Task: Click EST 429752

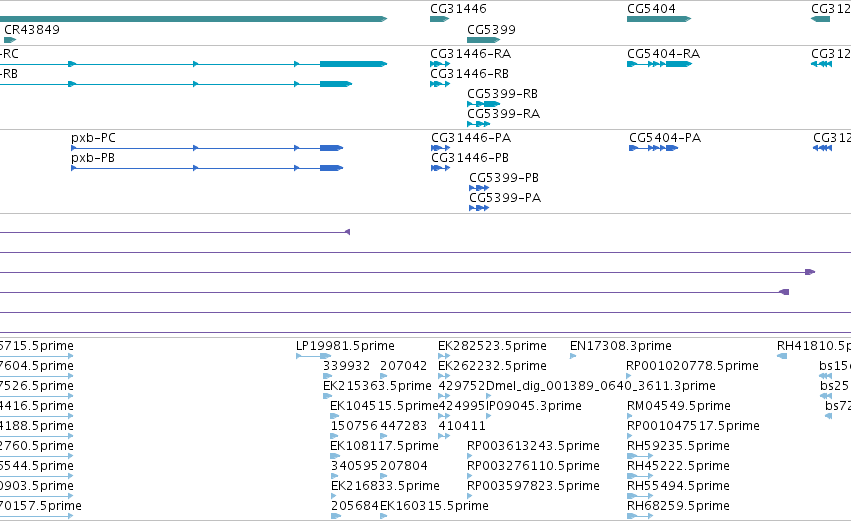Action: coord(462,386)
